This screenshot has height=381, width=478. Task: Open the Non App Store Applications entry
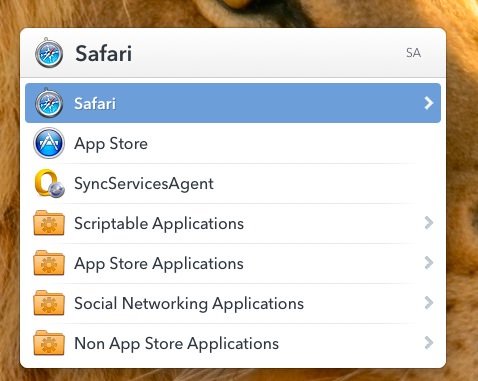(233, 343)
